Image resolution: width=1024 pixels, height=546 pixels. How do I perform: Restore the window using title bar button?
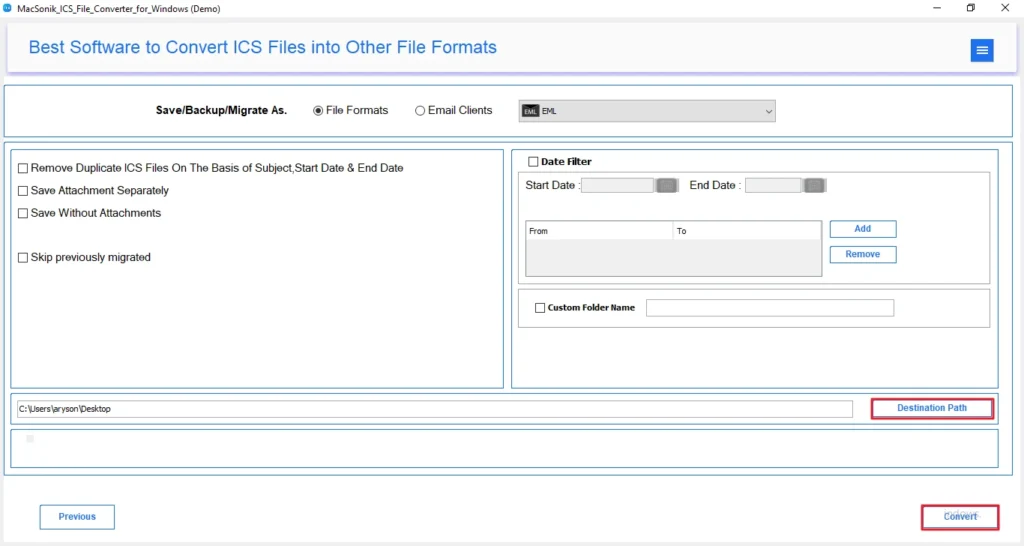pyautogui.click(x=970, y=8)
